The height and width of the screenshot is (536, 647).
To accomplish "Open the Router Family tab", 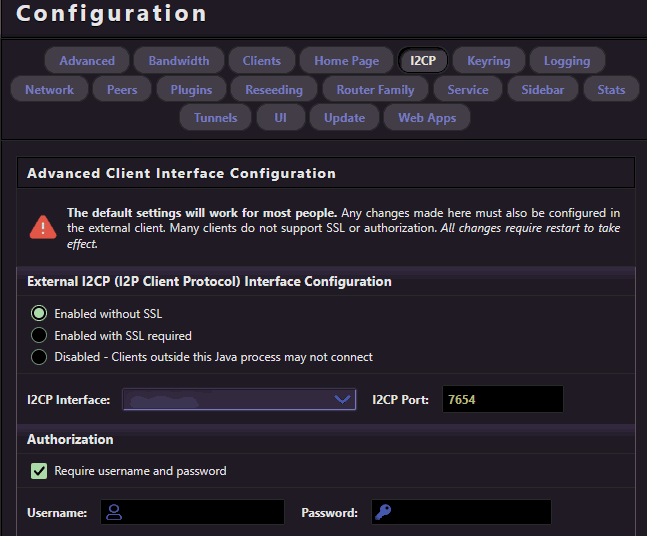I will [375, 90].
